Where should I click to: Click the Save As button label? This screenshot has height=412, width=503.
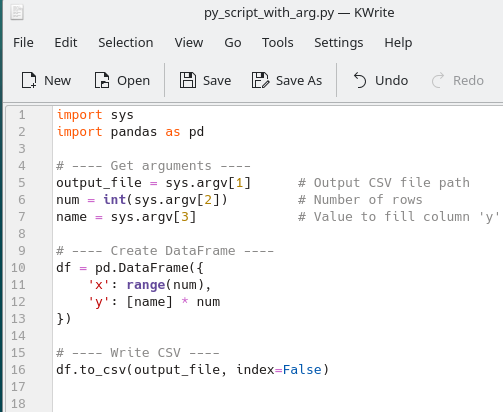pos(299,81)
